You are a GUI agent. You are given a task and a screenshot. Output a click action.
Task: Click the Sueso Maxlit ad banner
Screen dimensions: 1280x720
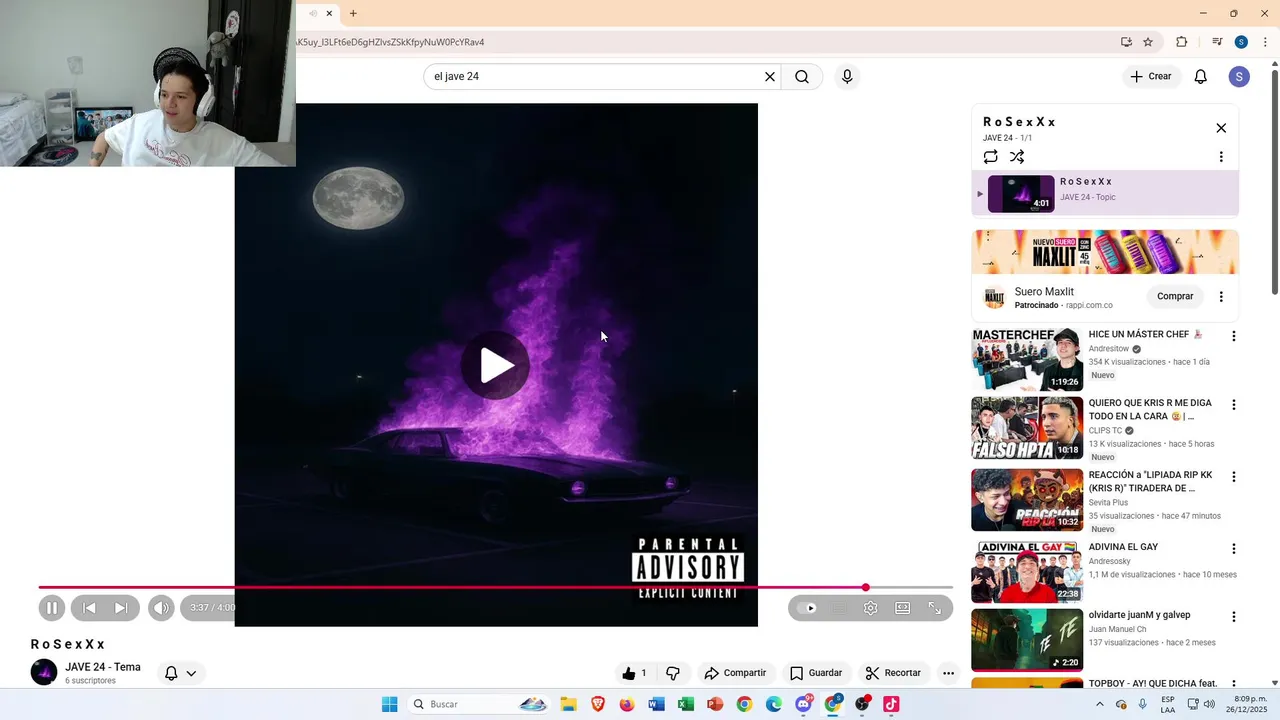tap(1105, 252)
